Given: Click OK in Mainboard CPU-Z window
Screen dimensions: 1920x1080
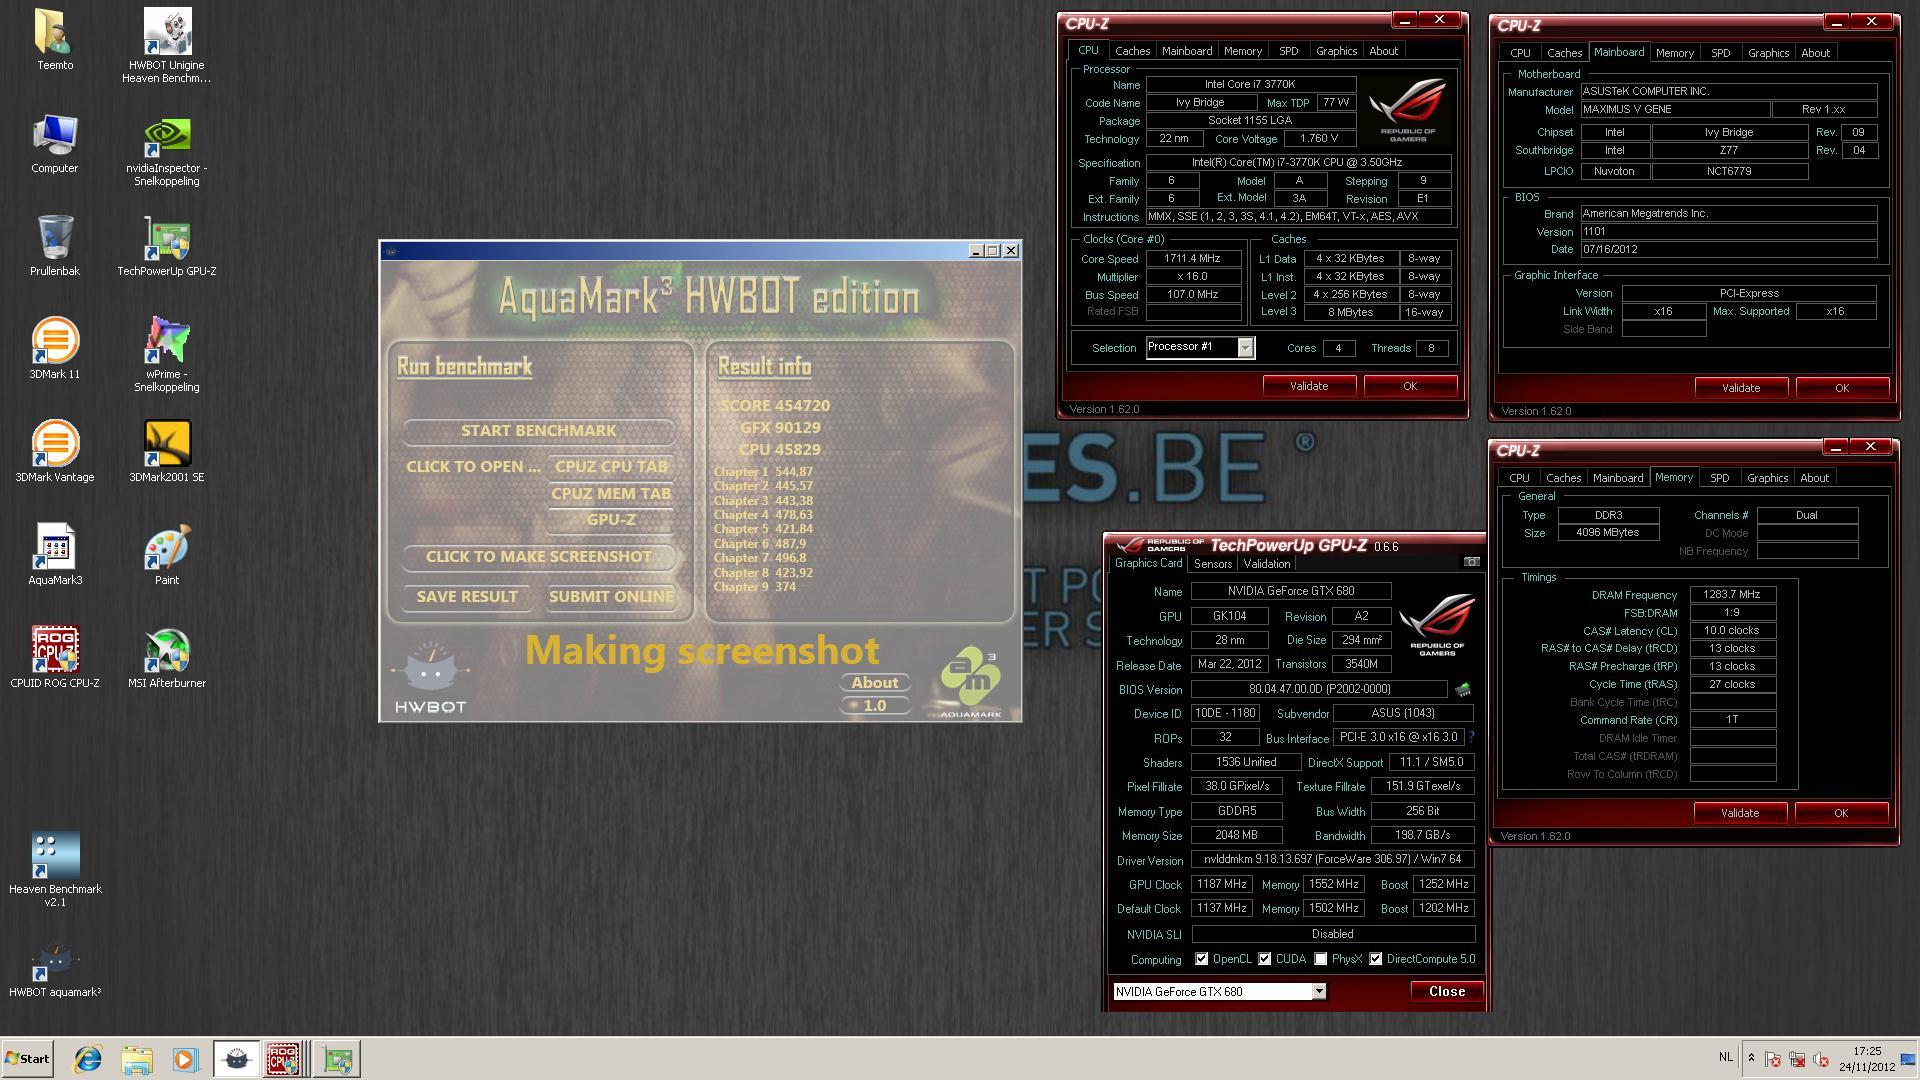Looking at the screenshot, I should point(1841,388).
